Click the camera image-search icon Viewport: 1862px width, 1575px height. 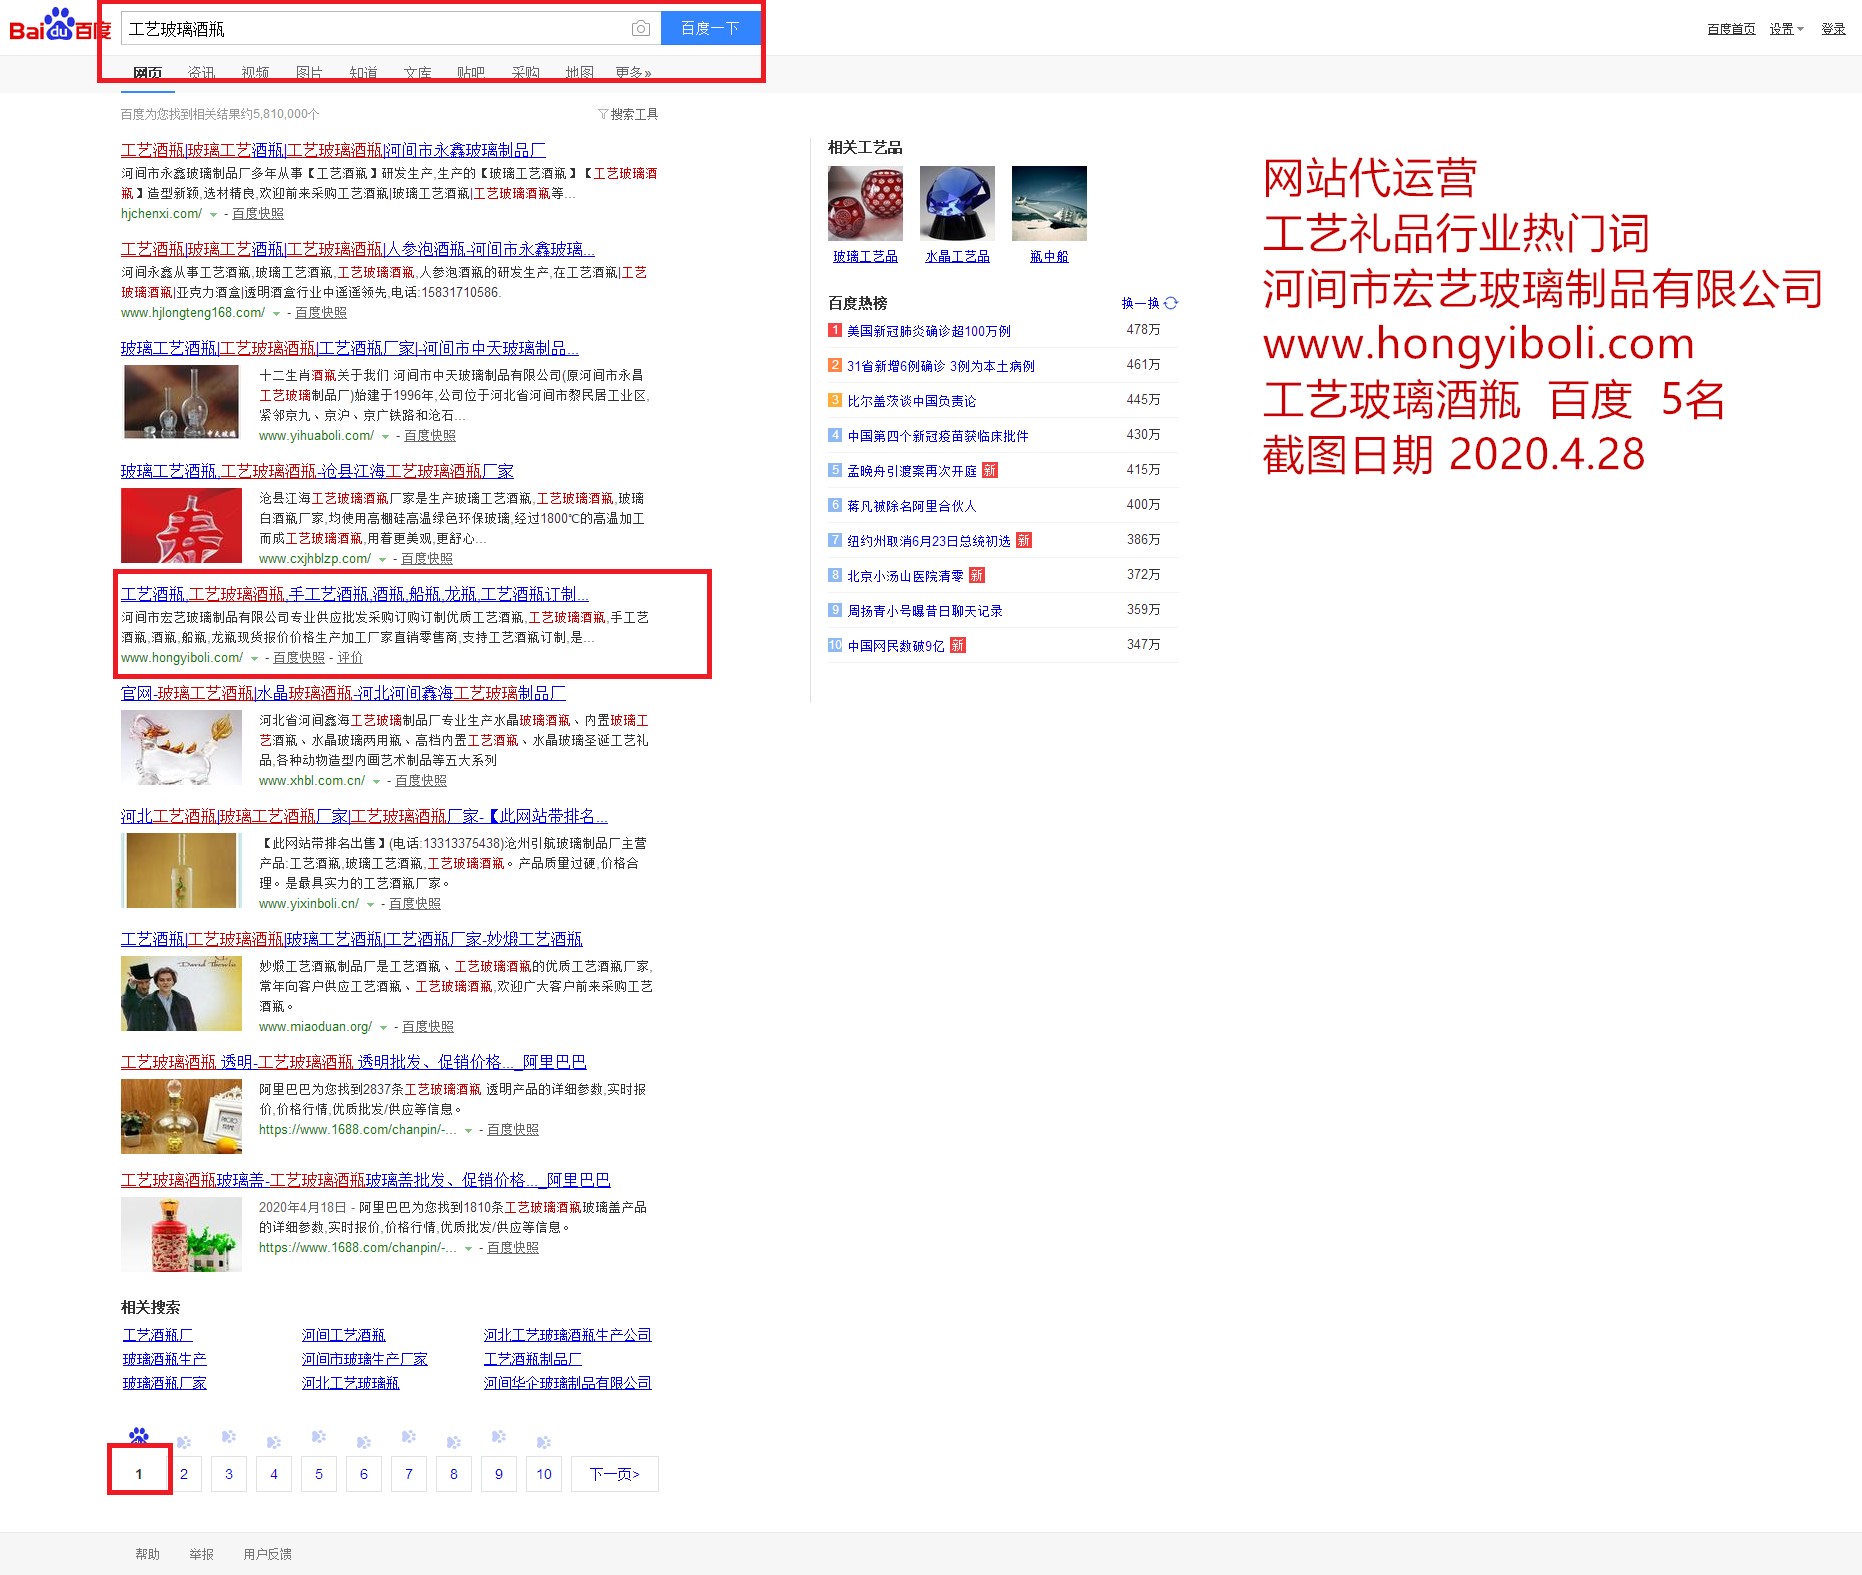[x=641, y=29]
